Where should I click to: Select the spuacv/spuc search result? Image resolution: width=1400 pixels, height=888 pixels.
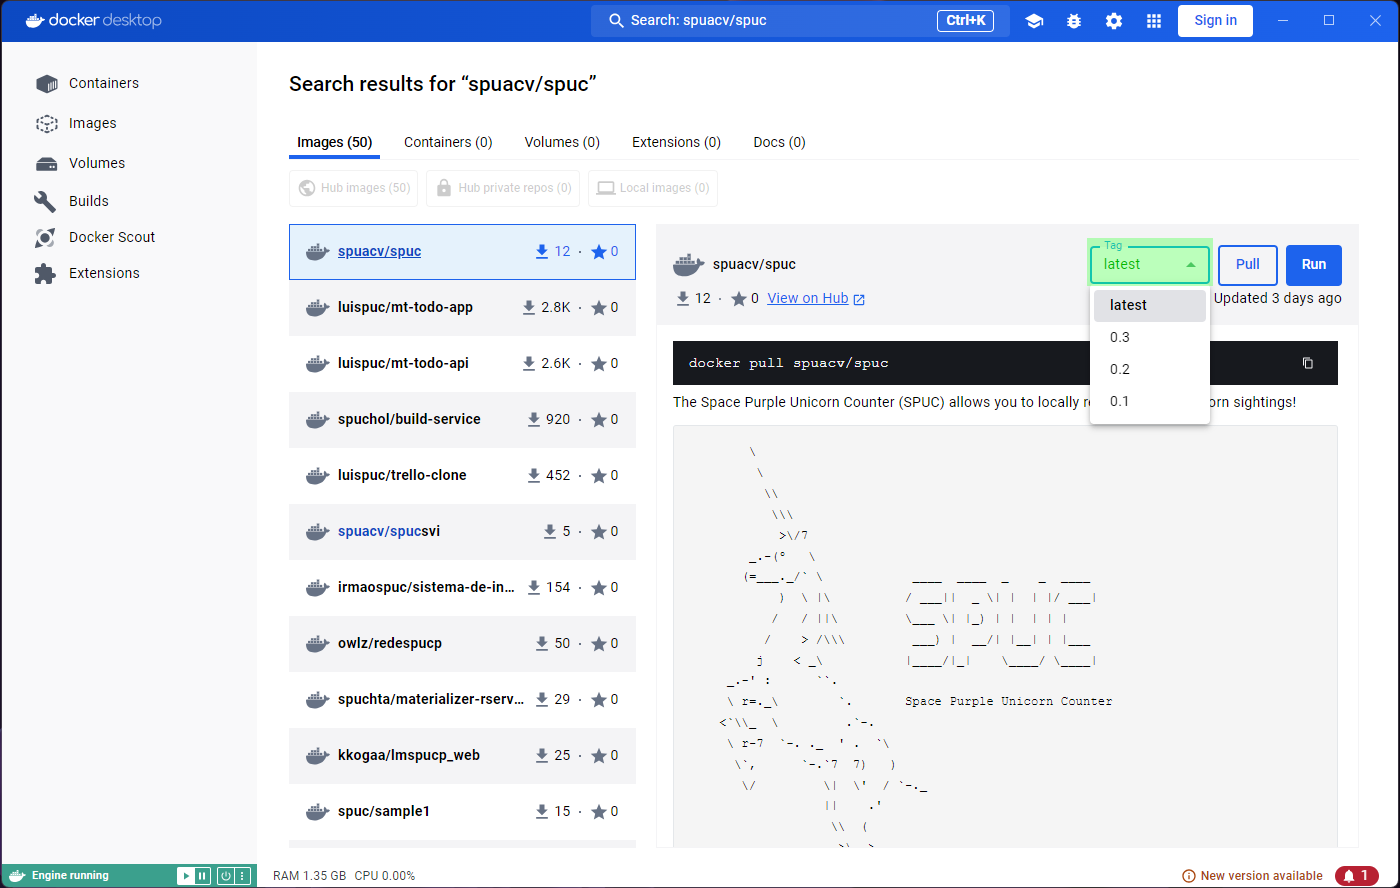[x=462, y=251]
